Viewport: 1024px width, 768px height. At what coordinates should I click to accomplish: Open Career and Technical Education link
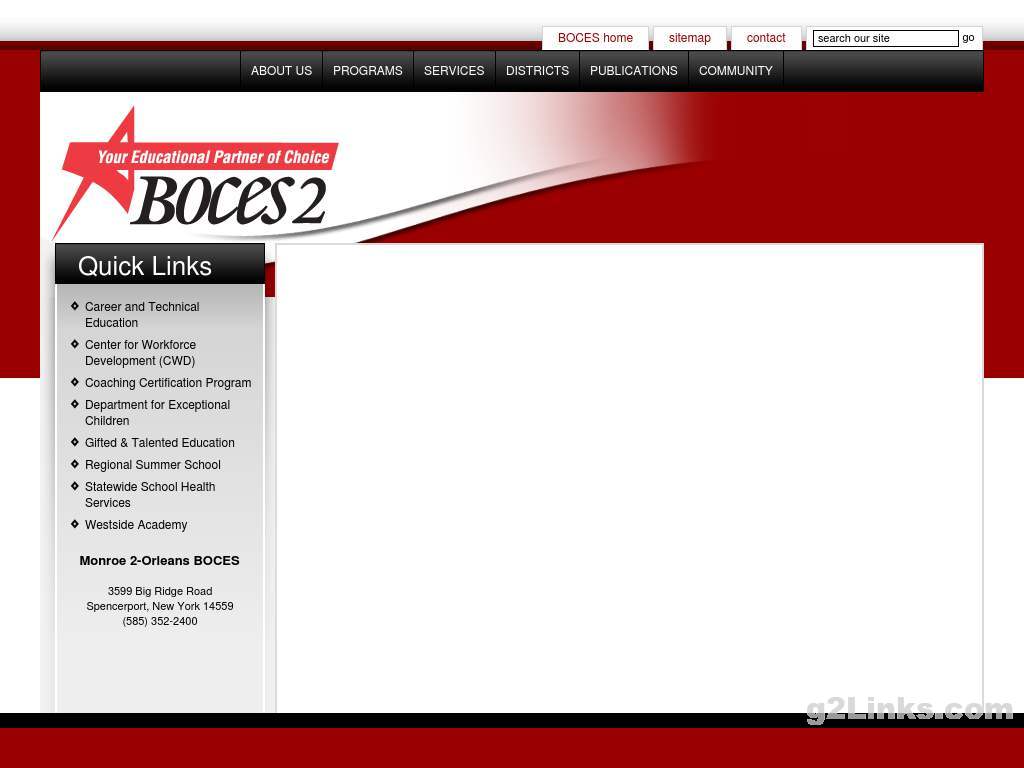pos(141,315)
